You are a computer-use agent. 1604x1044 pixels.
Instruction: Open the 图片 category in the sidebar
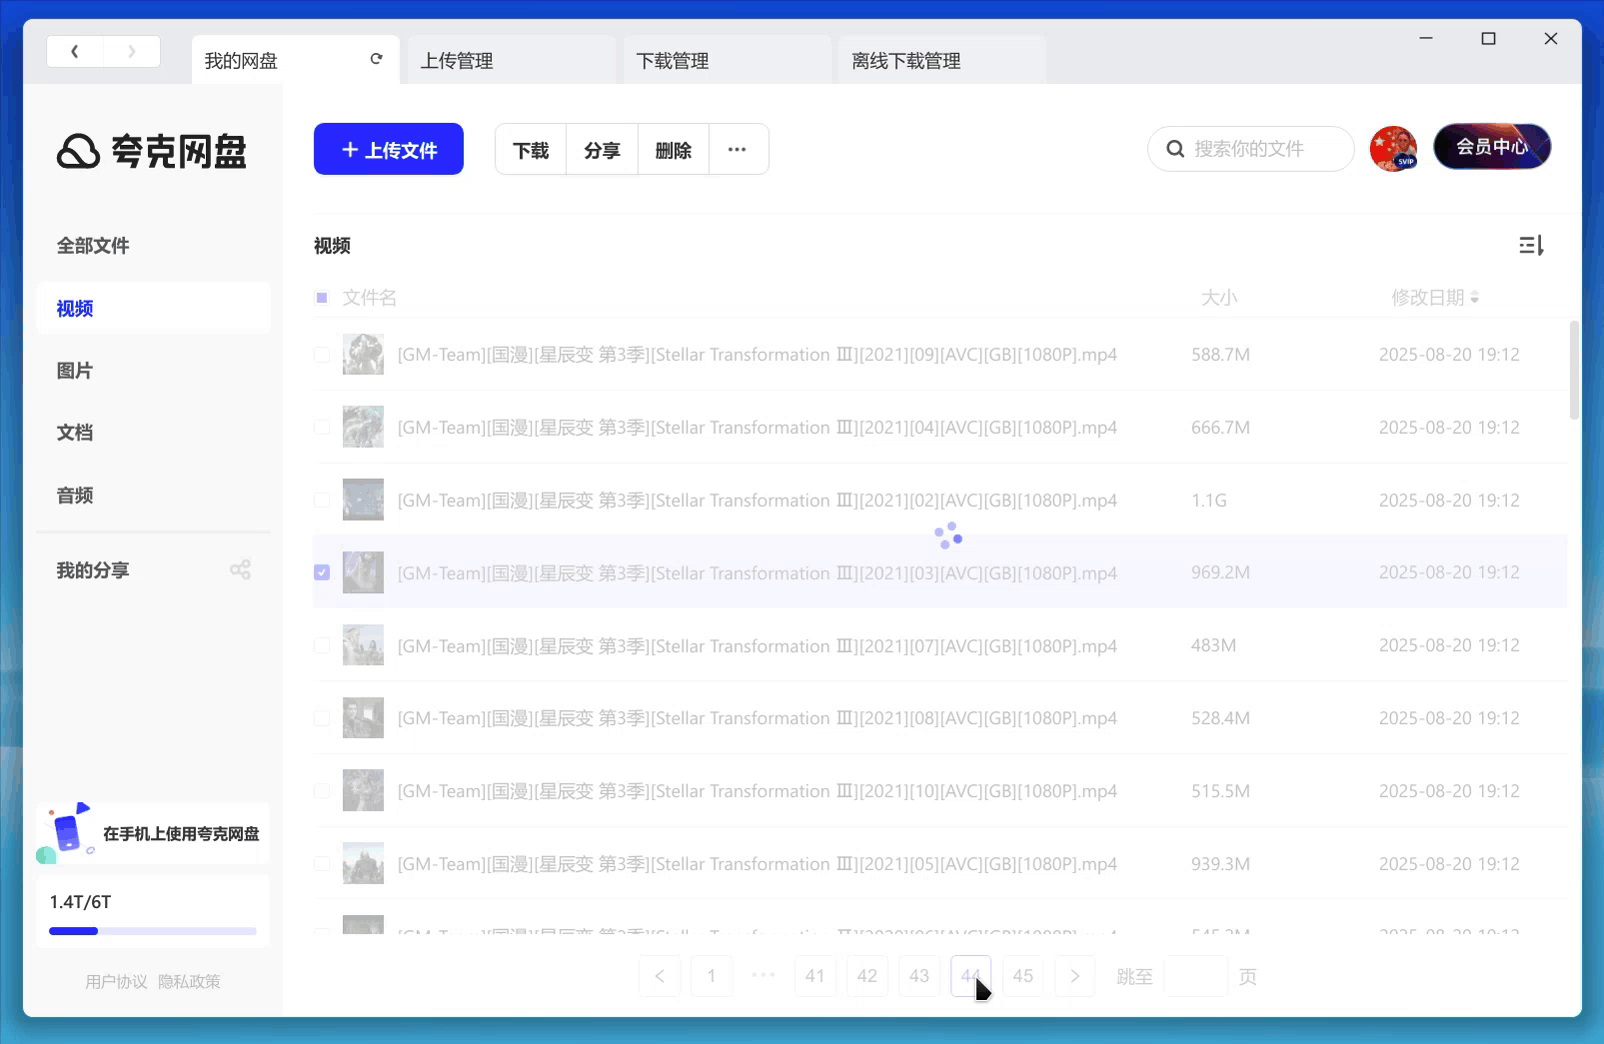[75, 370]
